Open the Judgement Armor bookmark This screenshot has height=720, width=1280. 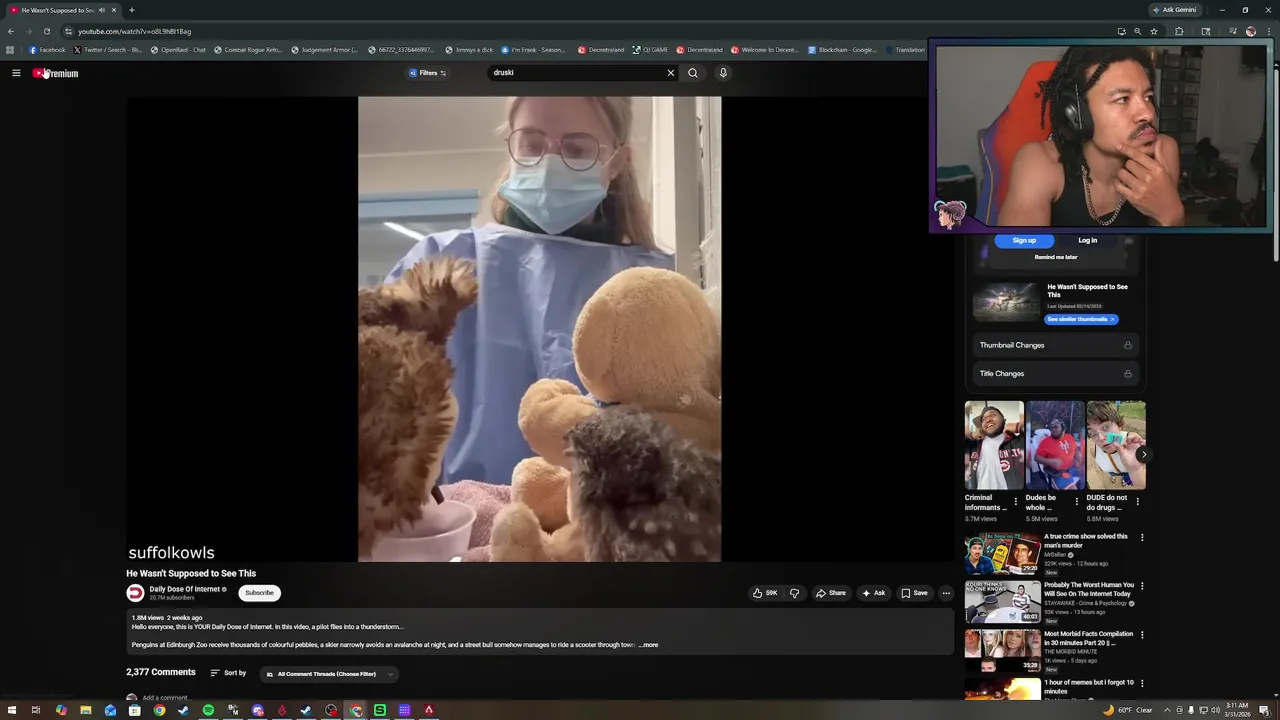pyautogui.click(x=324, y=50)
